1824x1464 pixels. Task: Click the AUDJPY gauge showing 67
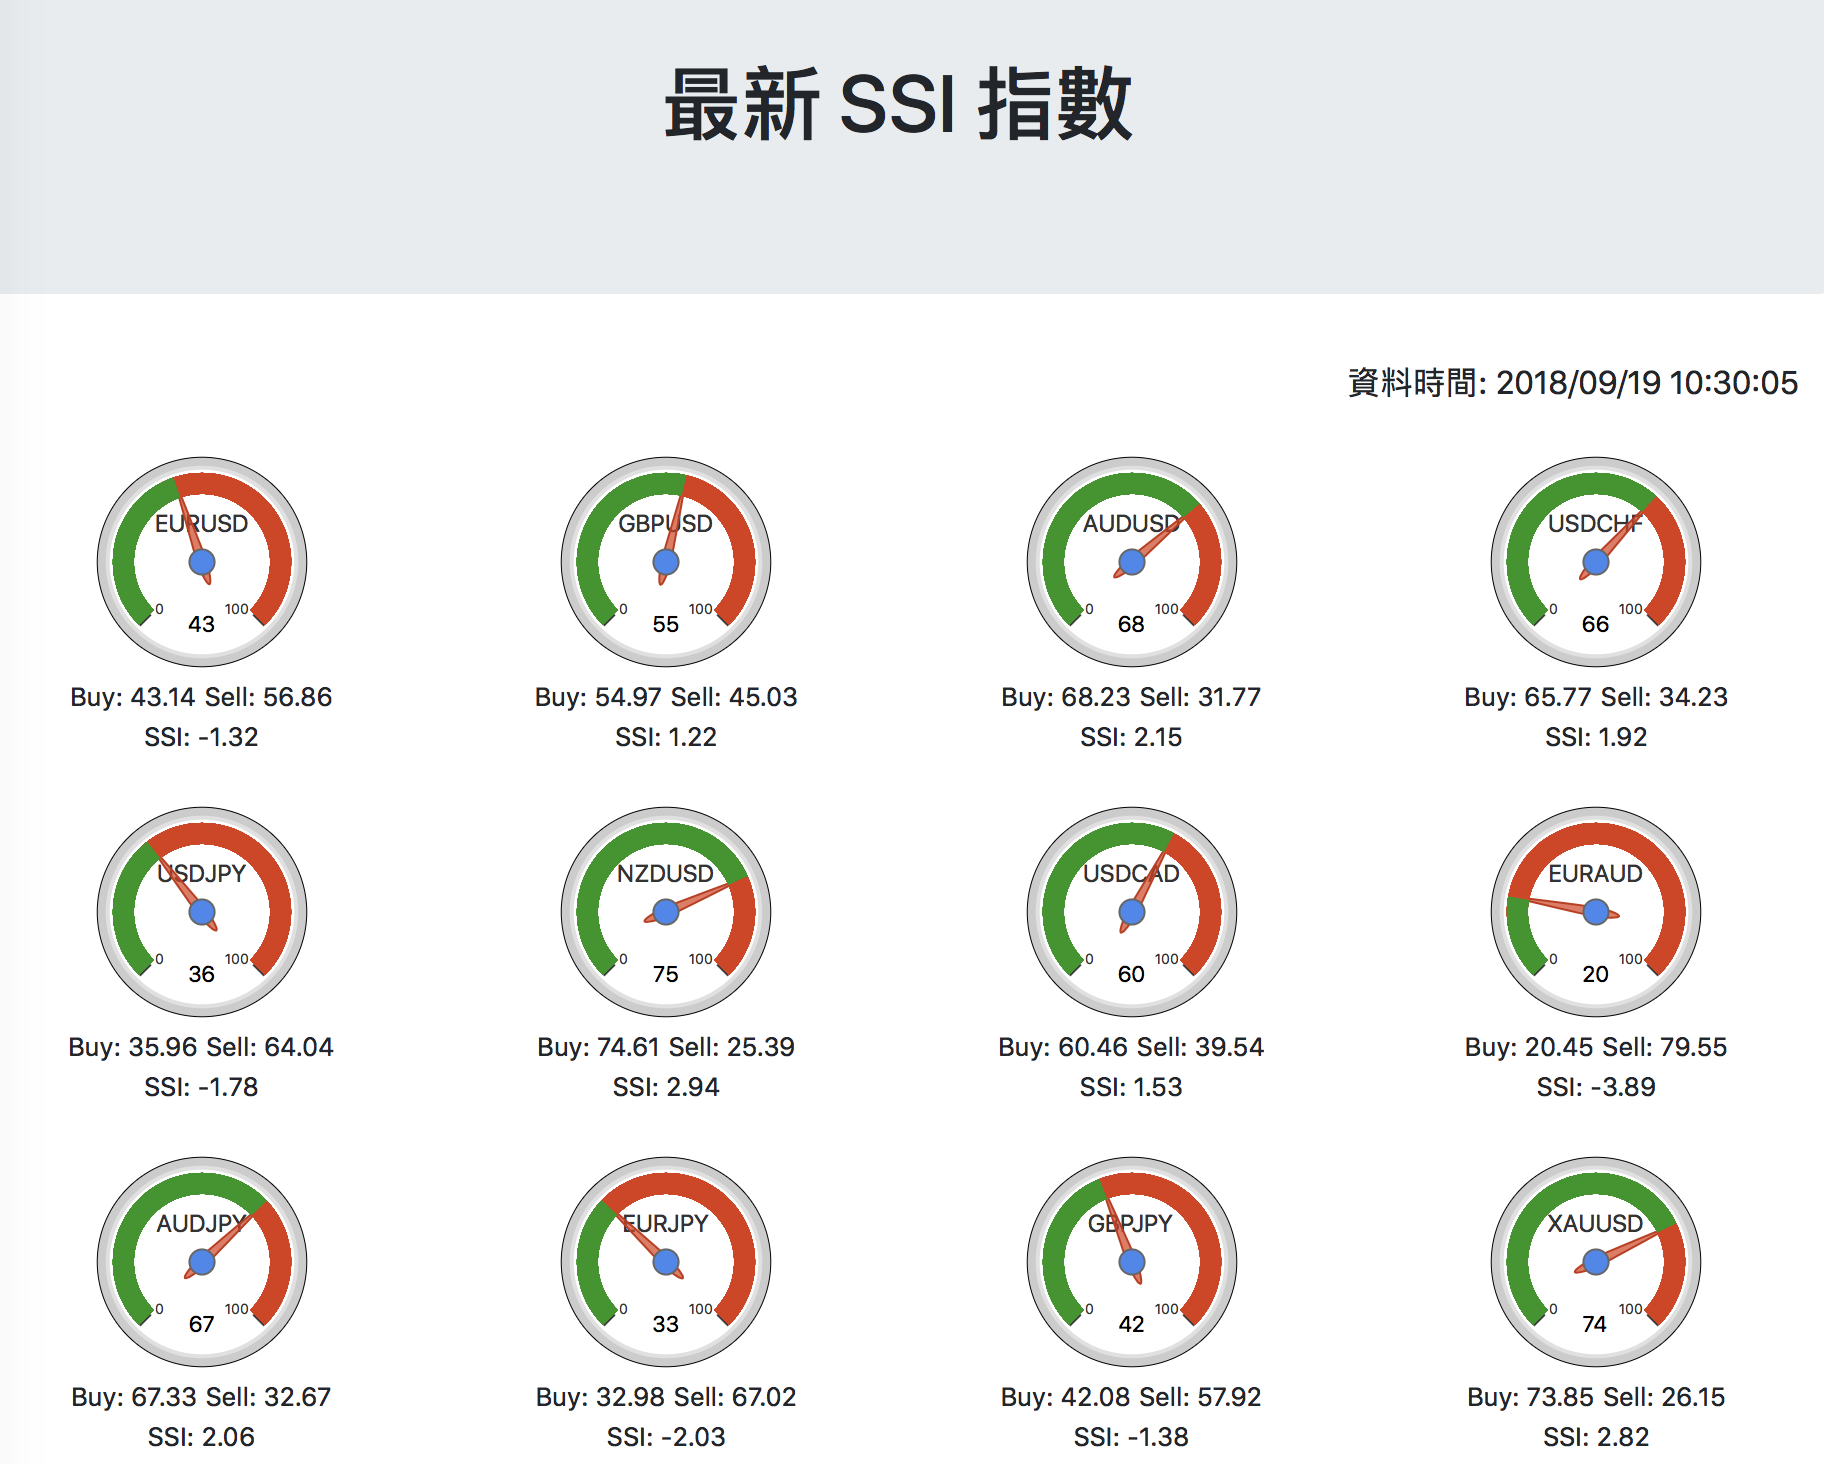click(202, 1262)
